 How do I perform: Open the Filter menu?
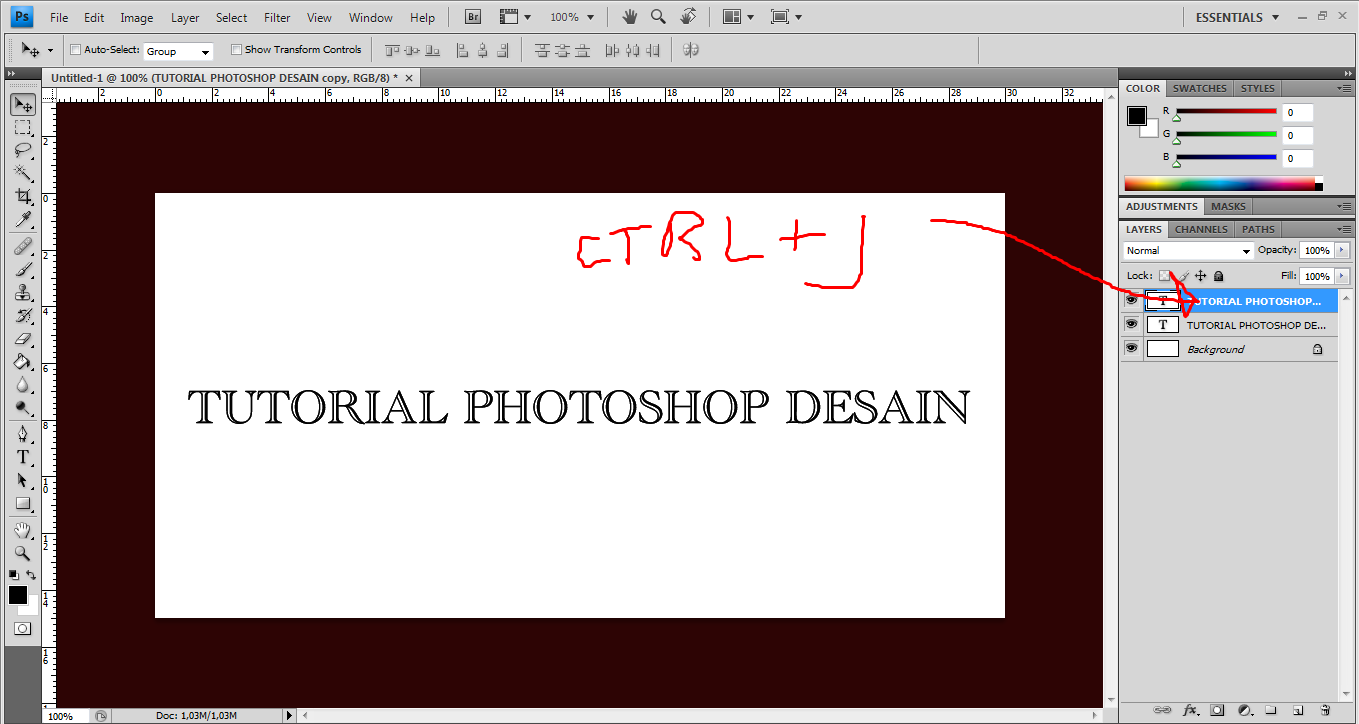[277, 18]
